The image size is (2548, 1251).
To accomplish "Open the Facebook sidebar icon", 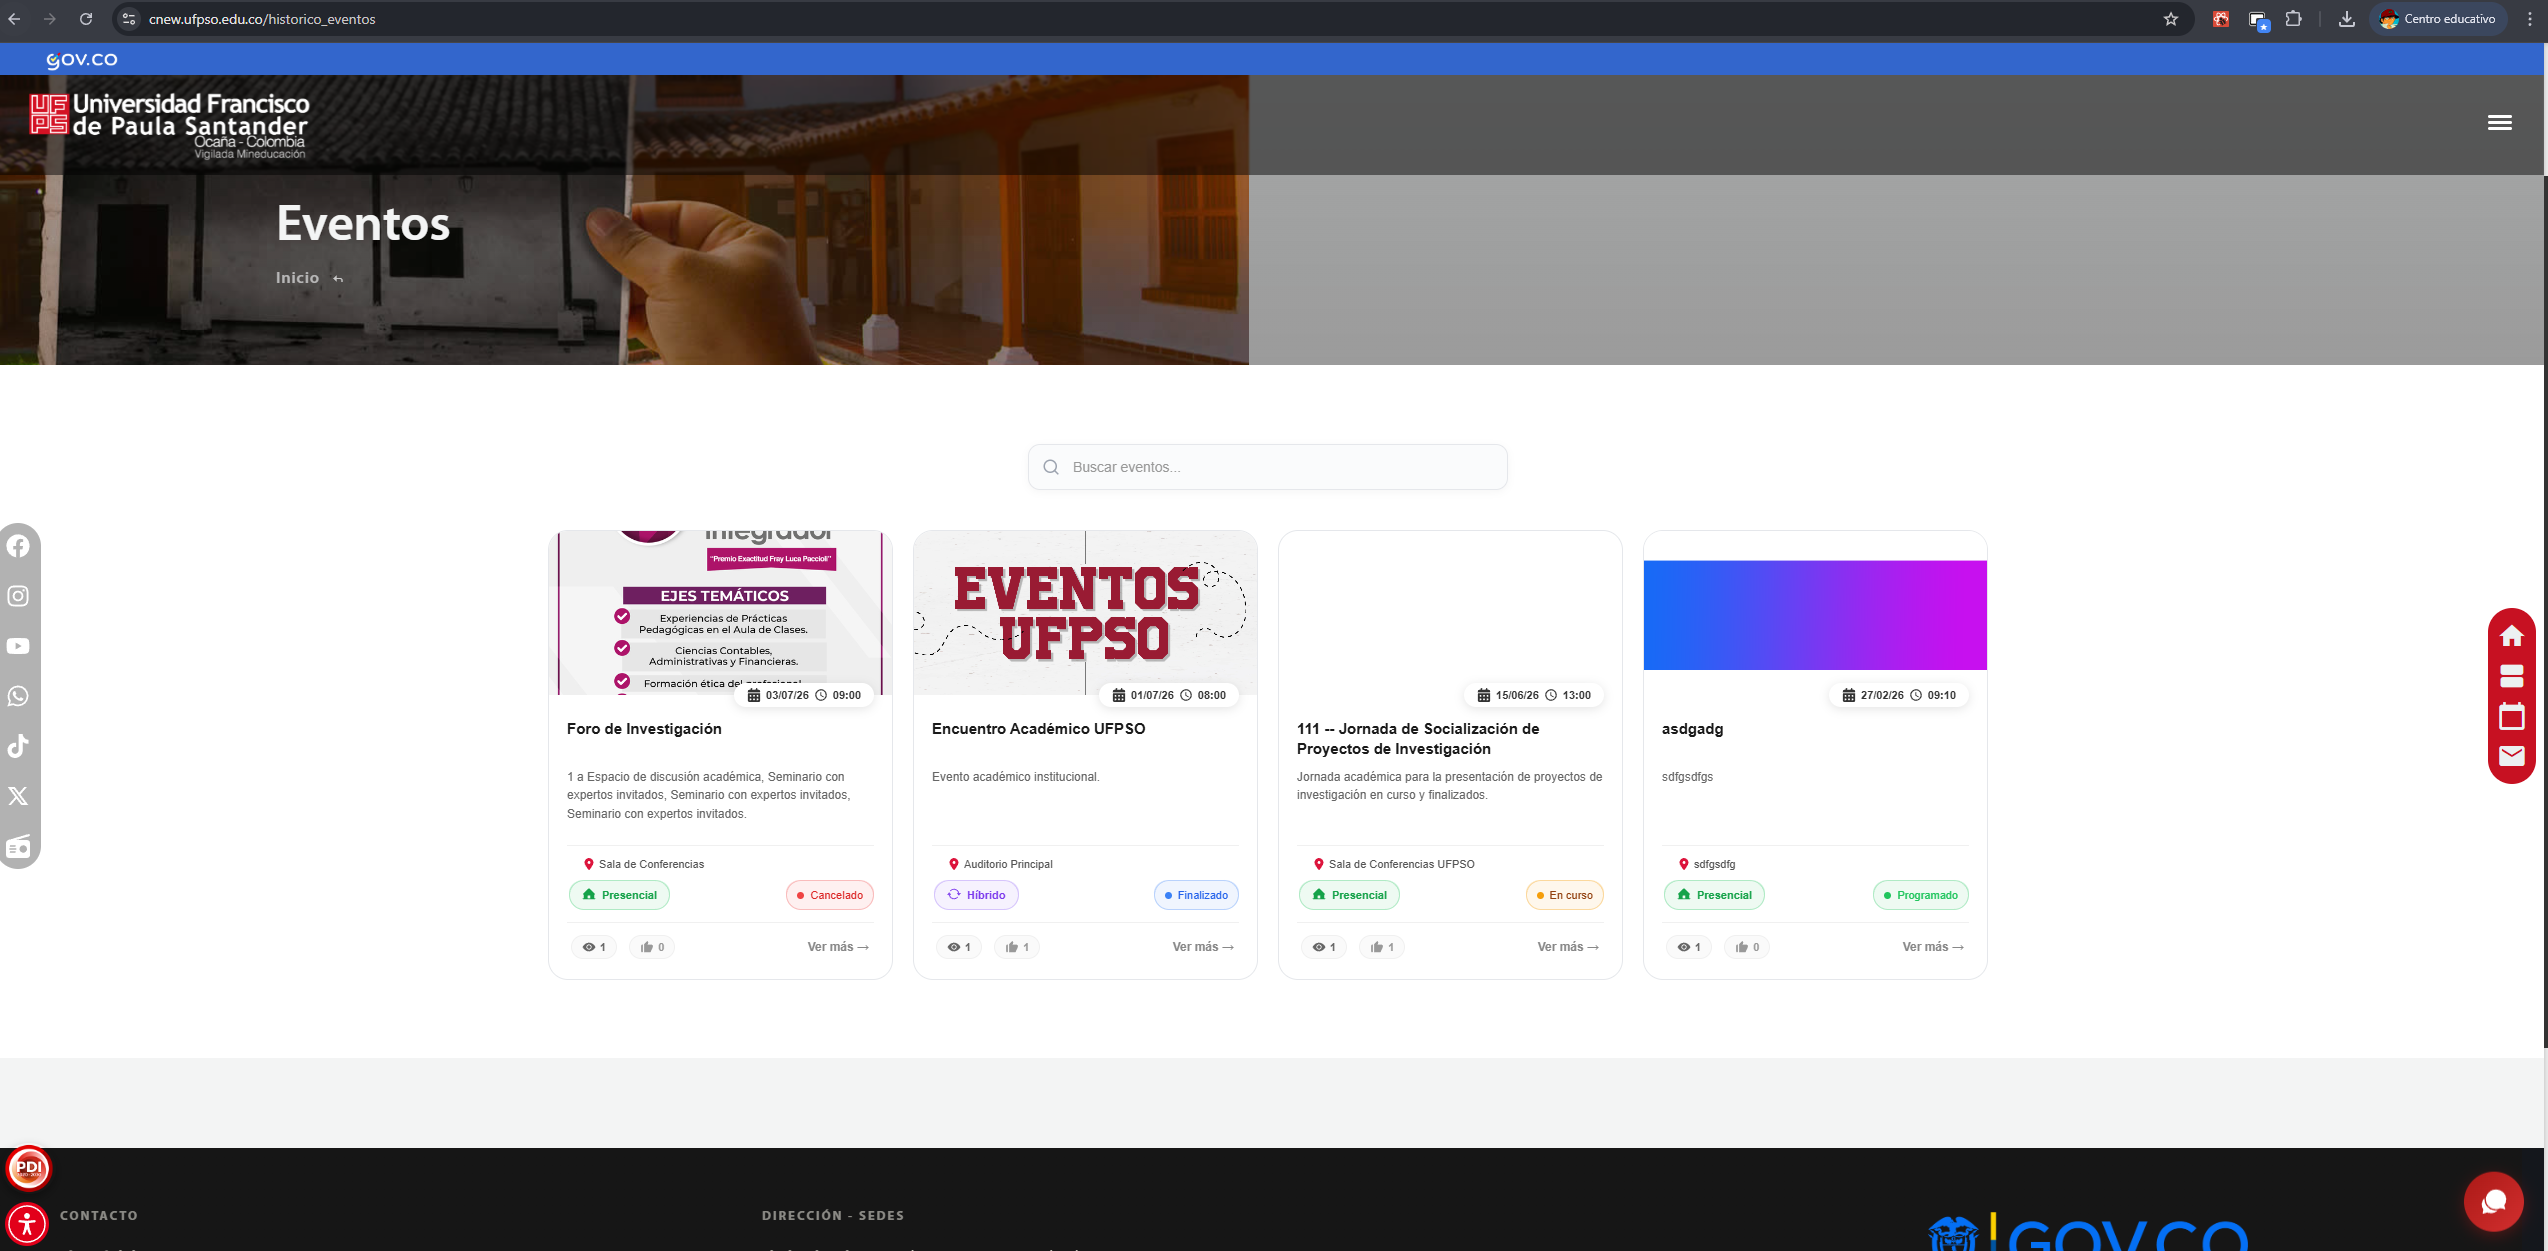I will (x=18, y=546).
